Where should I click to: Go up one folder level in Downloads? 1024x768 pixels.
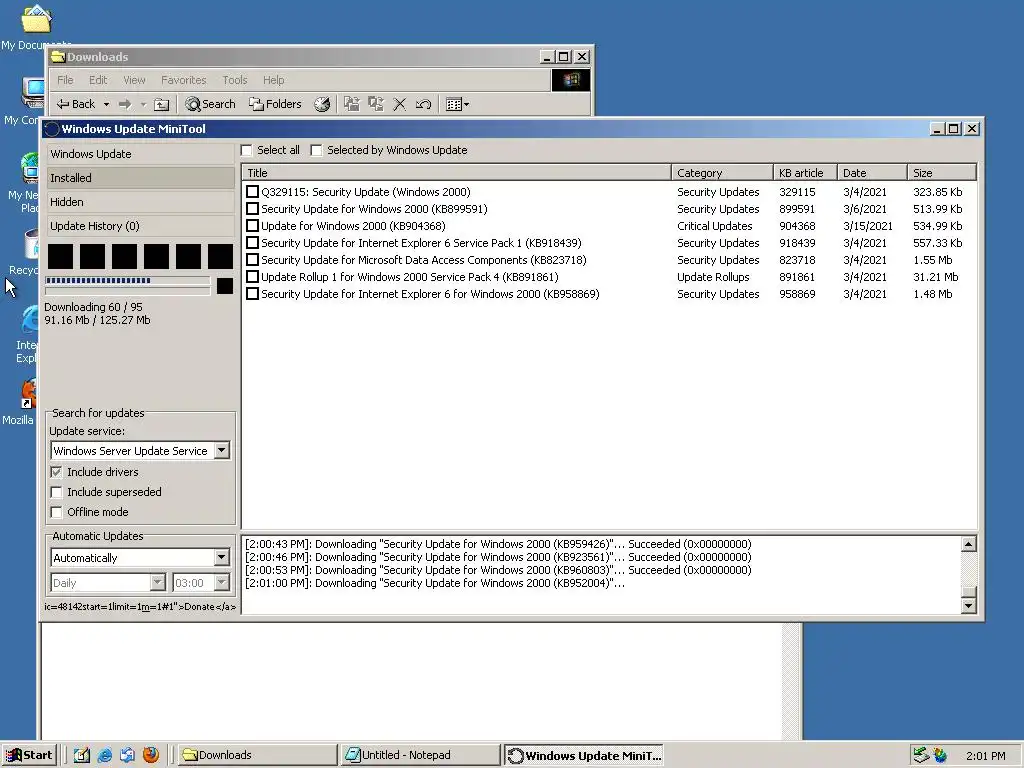click(161, 104)
